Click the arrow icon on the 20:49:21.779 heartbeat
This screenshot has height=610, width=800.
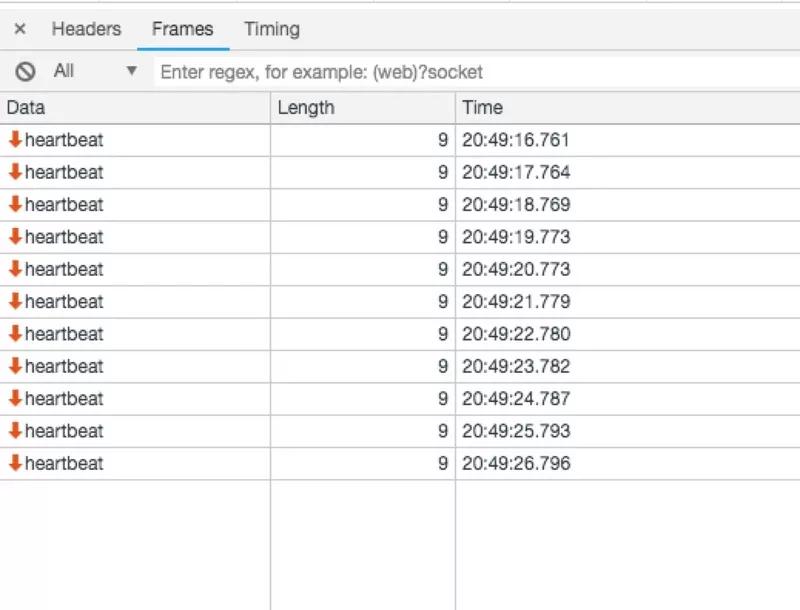[x=15, y=301]
